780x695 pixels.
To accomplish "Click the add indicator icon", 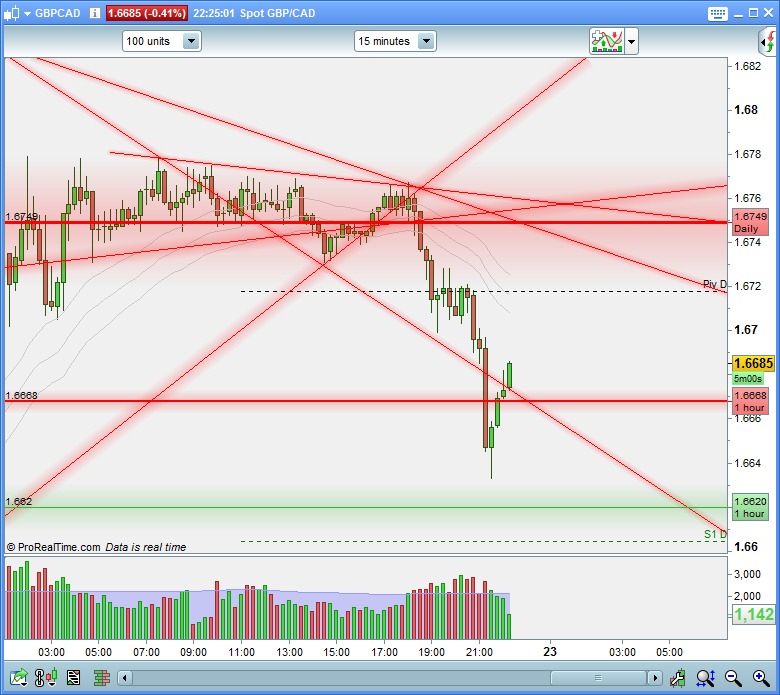I will (607, 41).
